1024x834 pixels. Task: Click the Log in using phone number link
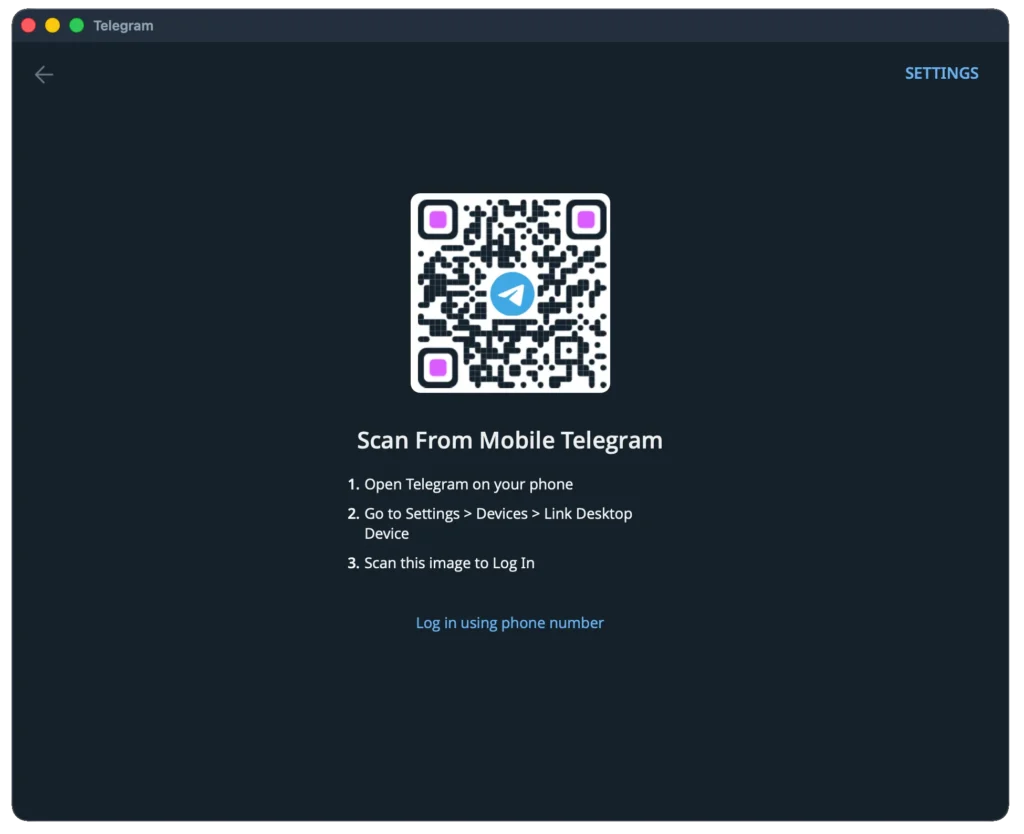(509, 622)
